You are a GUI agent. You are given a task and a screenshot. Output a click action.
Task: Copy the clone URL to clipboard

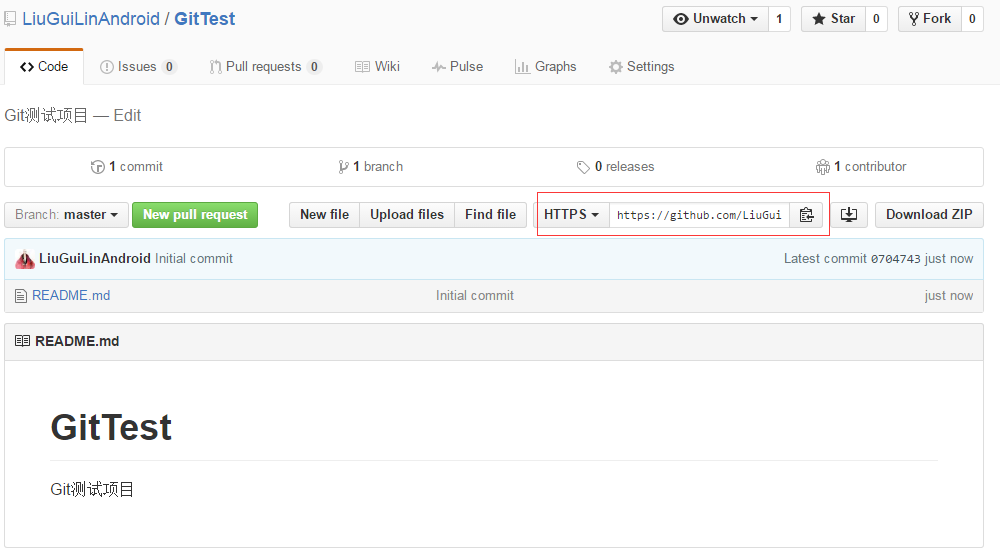click(x=806, y=215)
